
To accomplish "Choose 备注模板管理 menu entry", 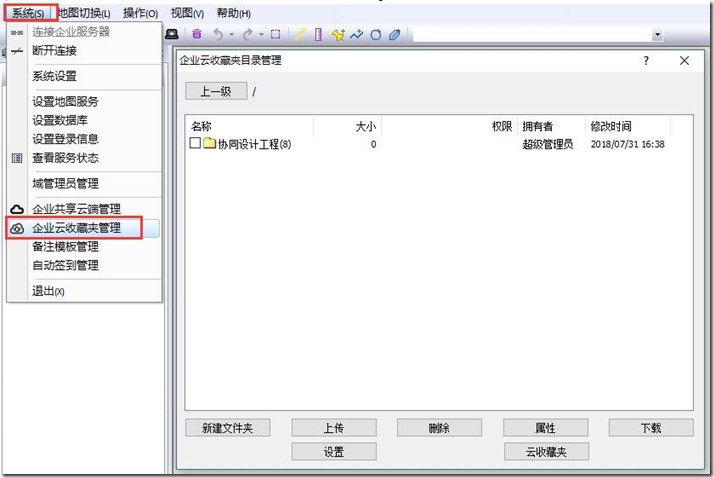I will coord(84,247).
